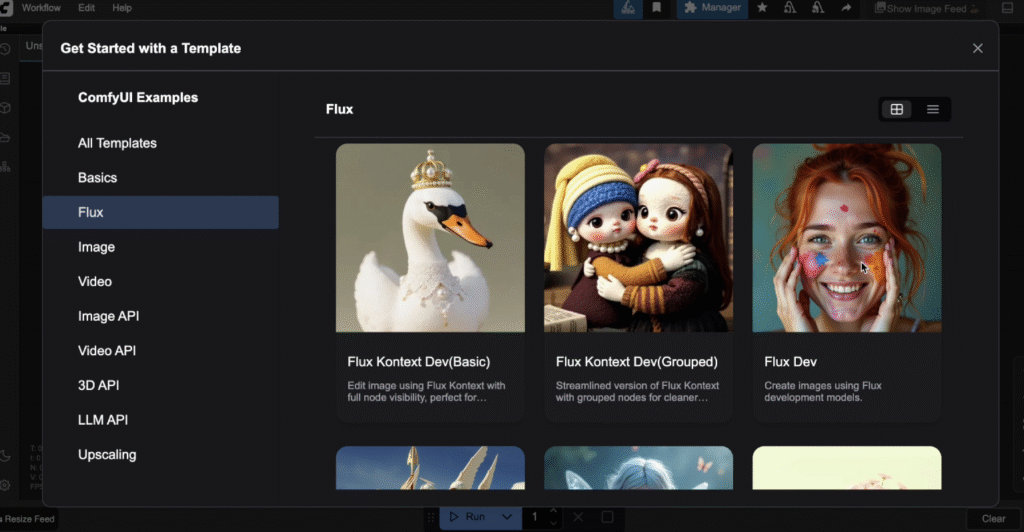Image resolution: width=1024 pixels, height=532 pixels.
Task: Expand the Run button dropdown arrow
Action: [x=507, y=517]
